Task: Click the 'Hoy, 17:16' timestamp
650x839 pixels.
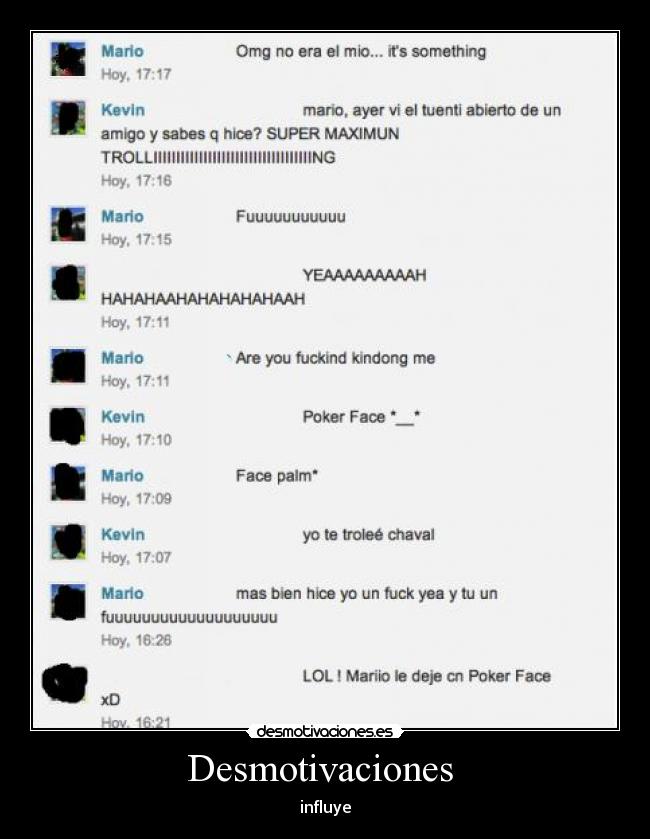Action: click(136, 181)
